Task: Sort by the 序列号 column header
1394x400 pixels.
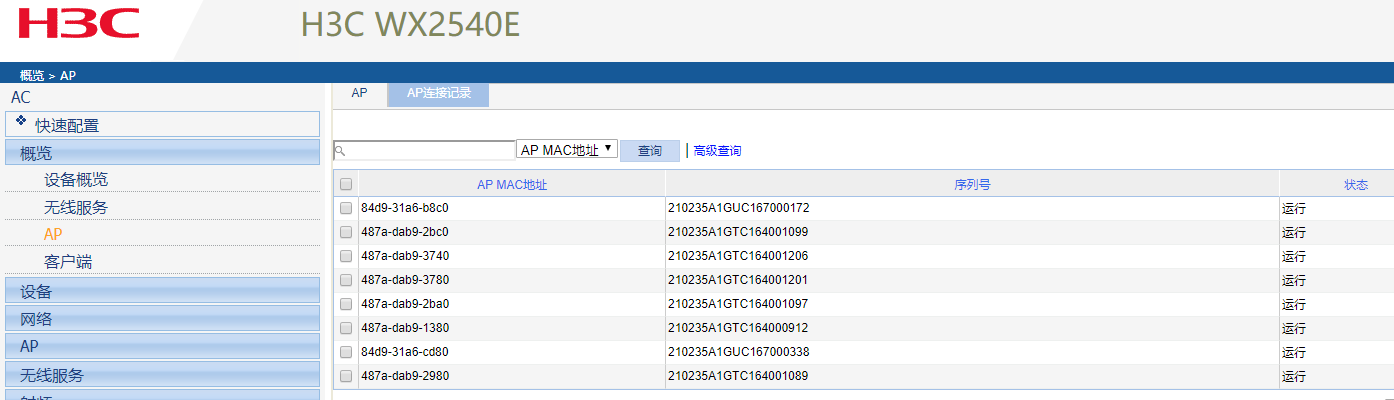Action: pos(972,184)
